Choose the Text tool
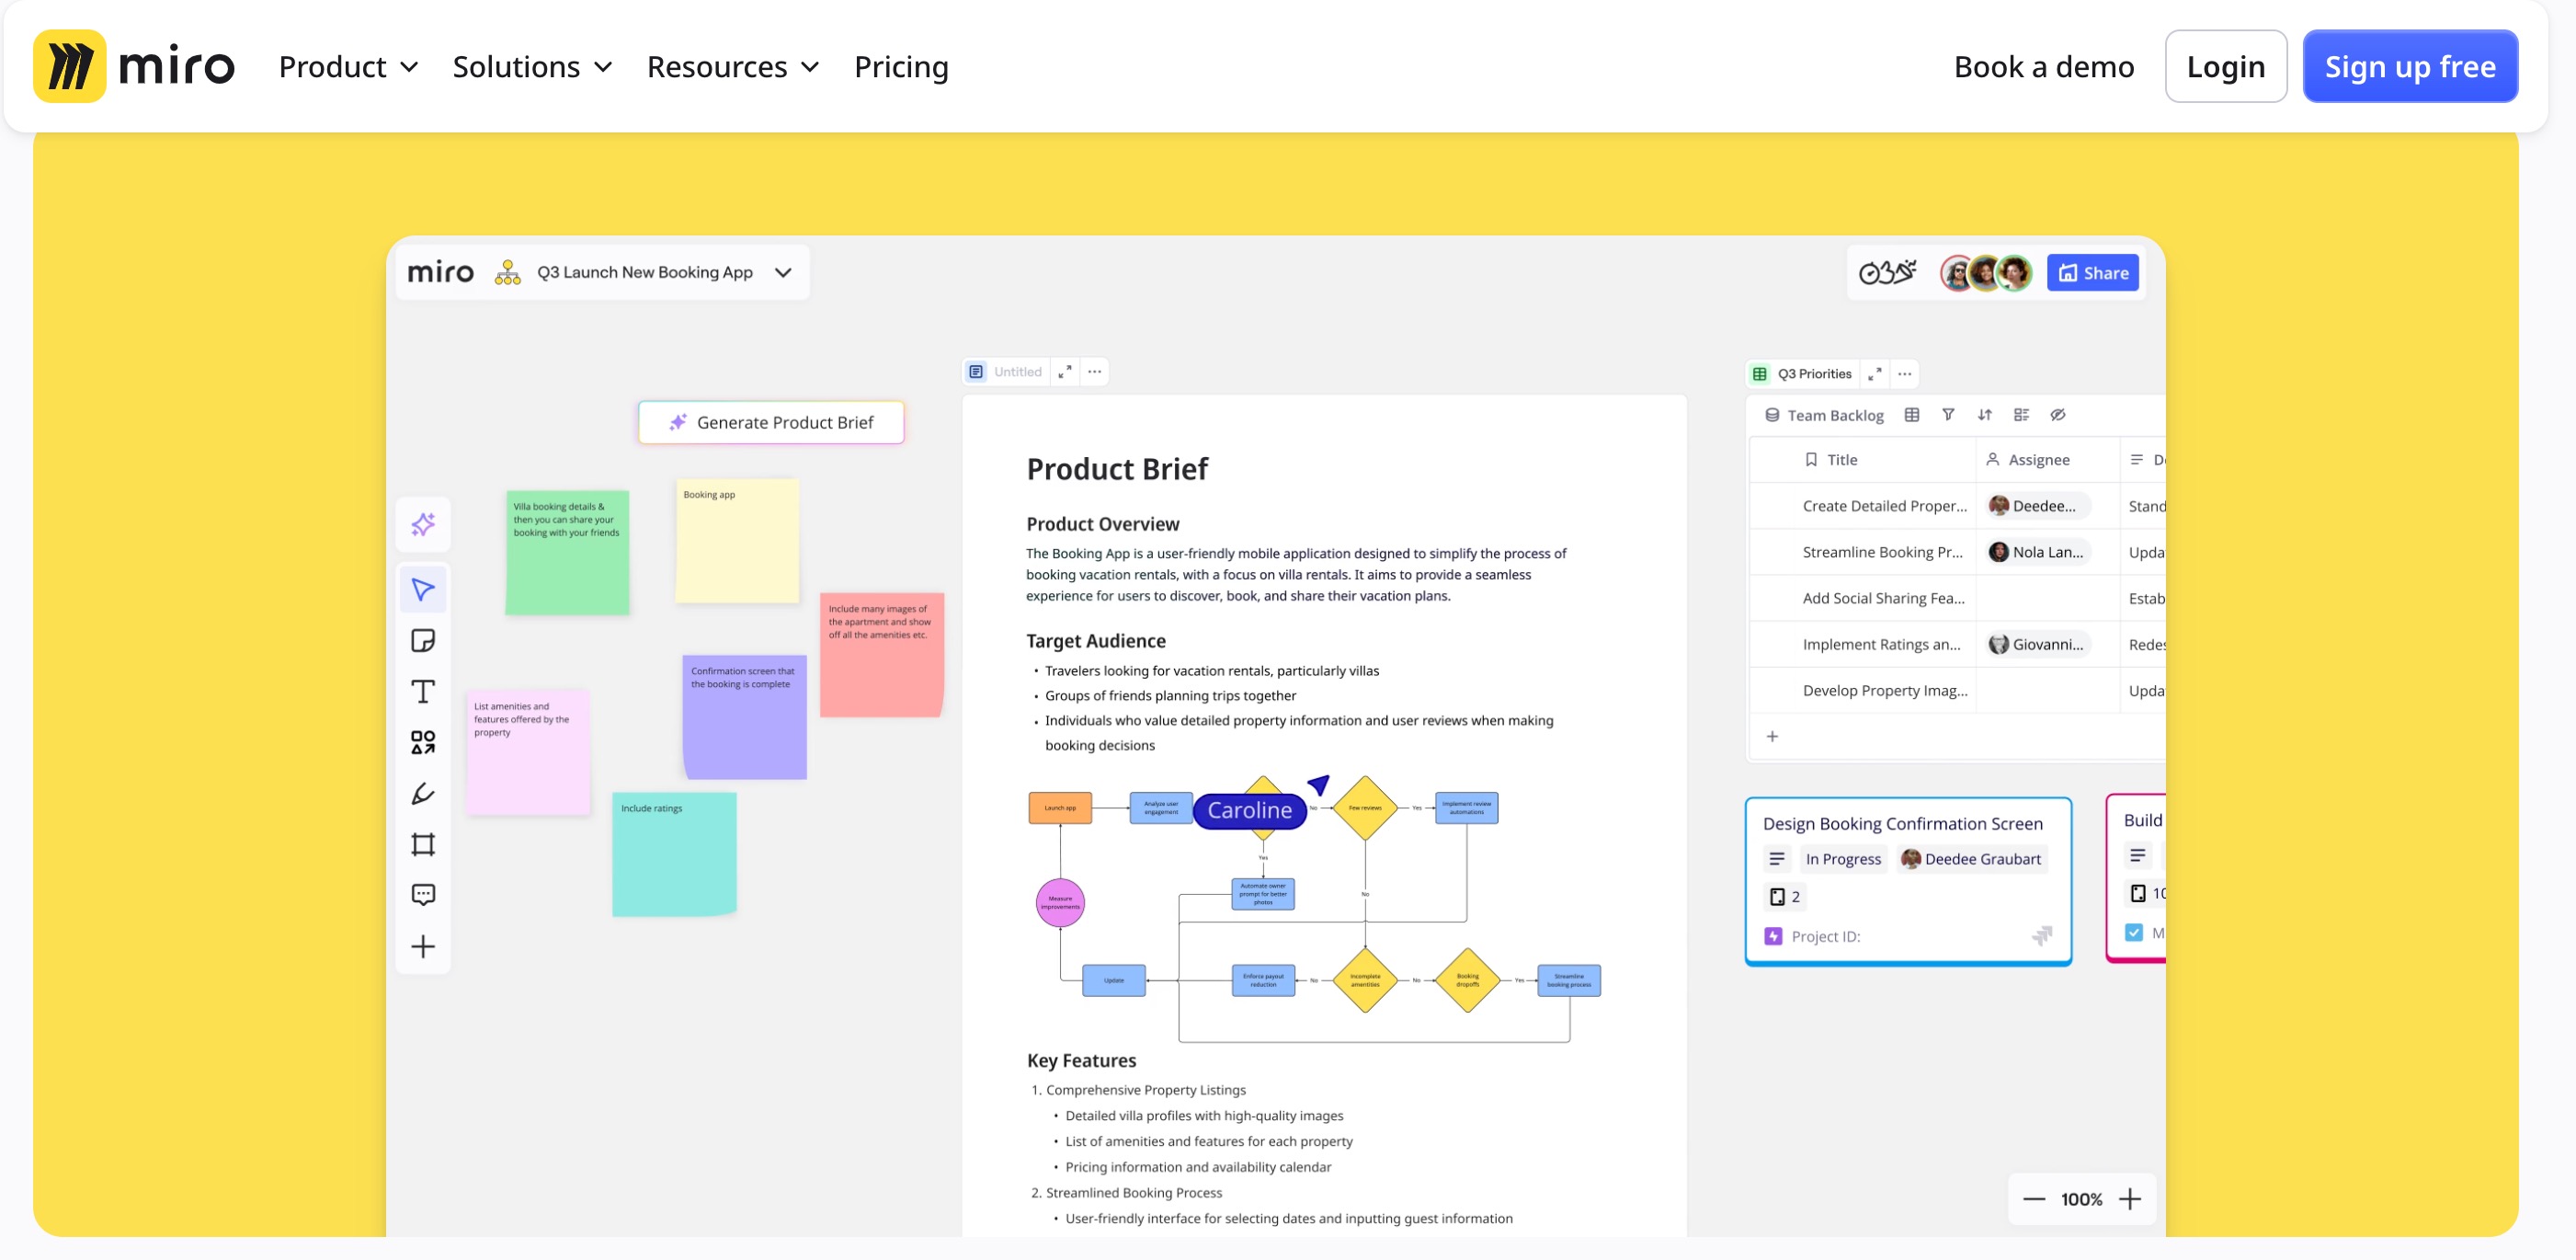Image resolution: width=2576 pixels, height=1260 pixels. point(423,691)
